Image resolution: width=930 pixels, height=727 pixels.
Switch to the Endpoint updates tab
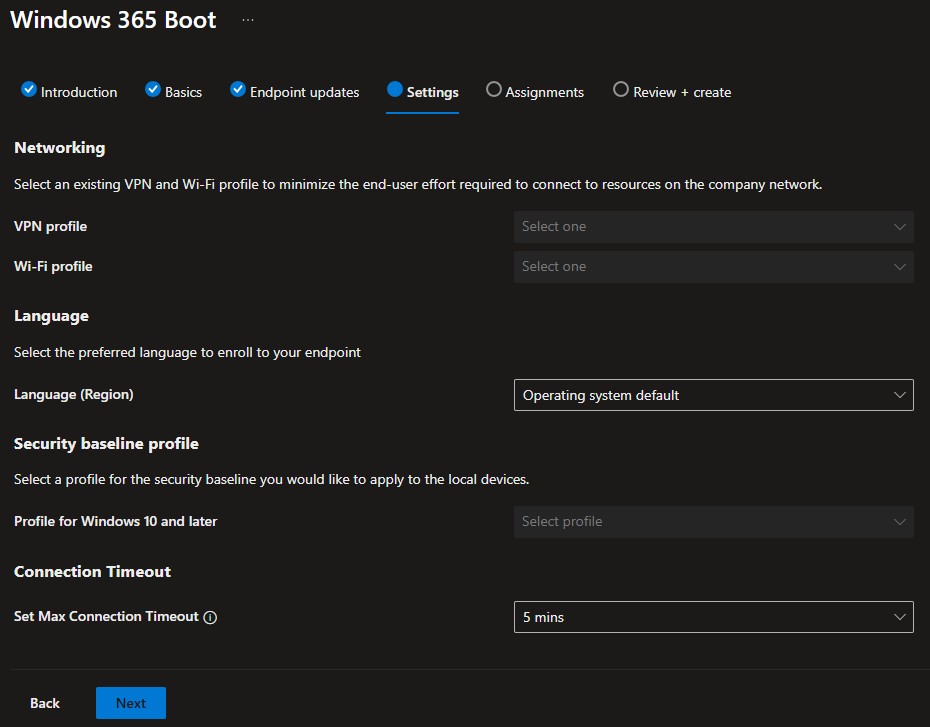(x=304, y=92)
